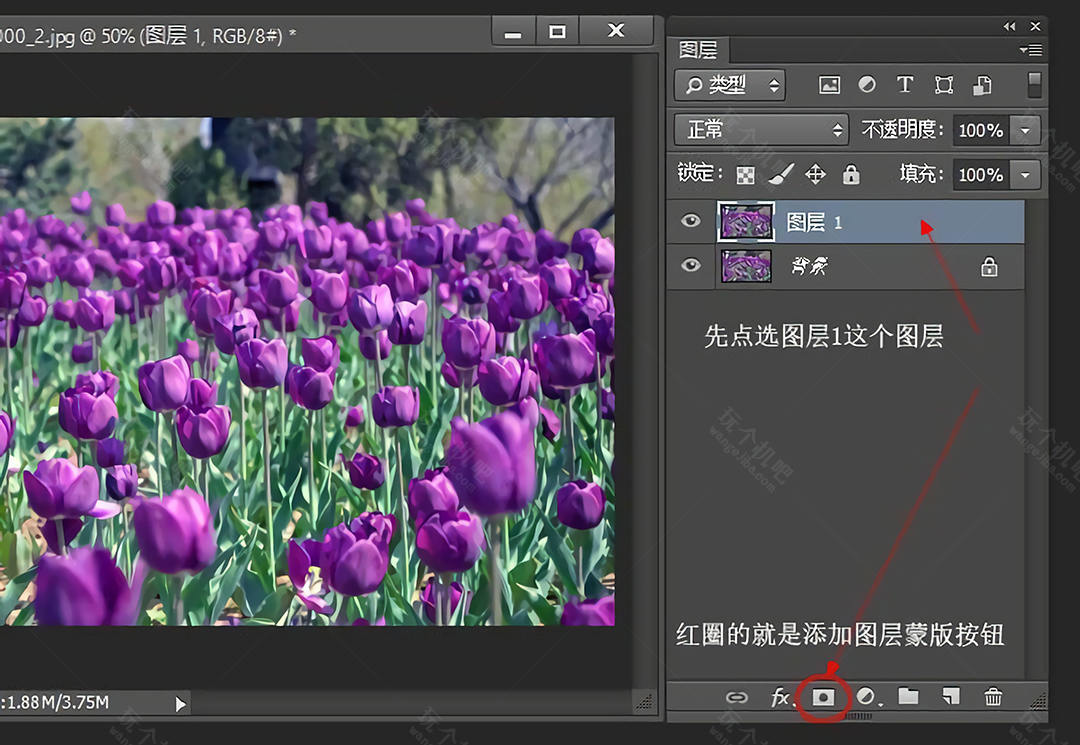Enable lock transparent pixels
Viewport: 1080px width, 745px height.
click(x=745, y=175)
